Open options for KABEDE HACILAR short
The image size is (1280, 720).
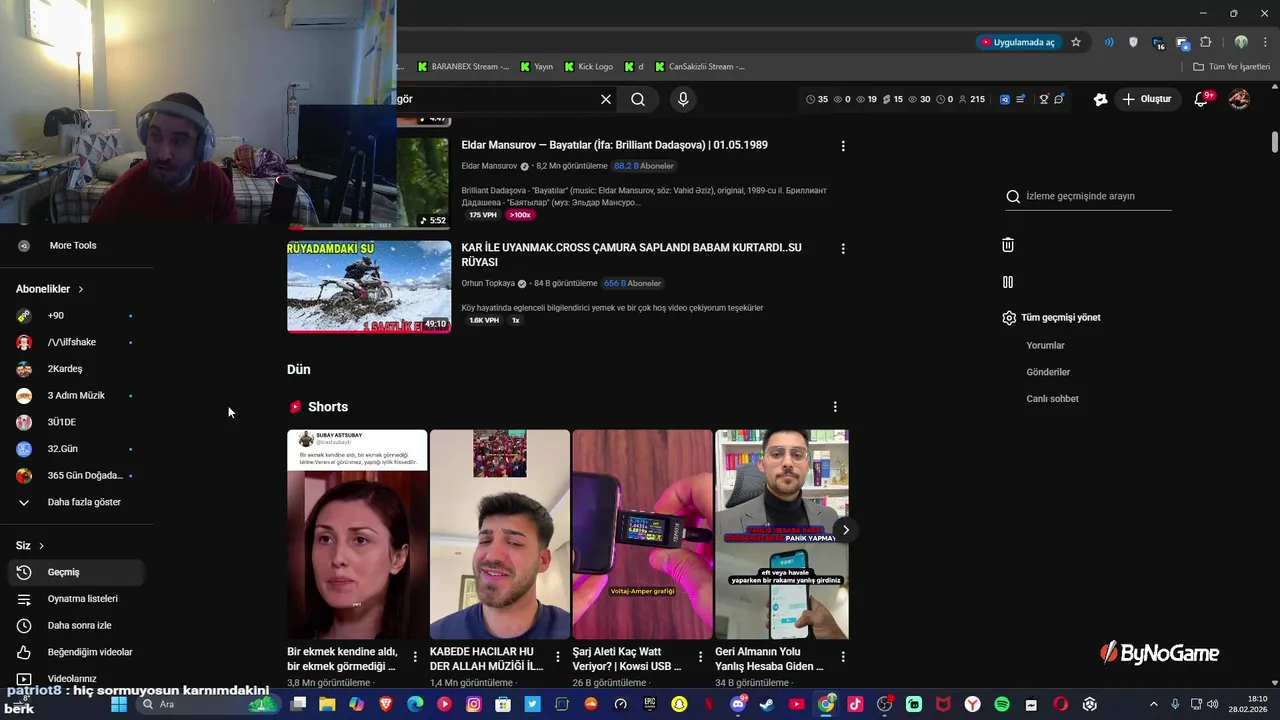(558, 657)
